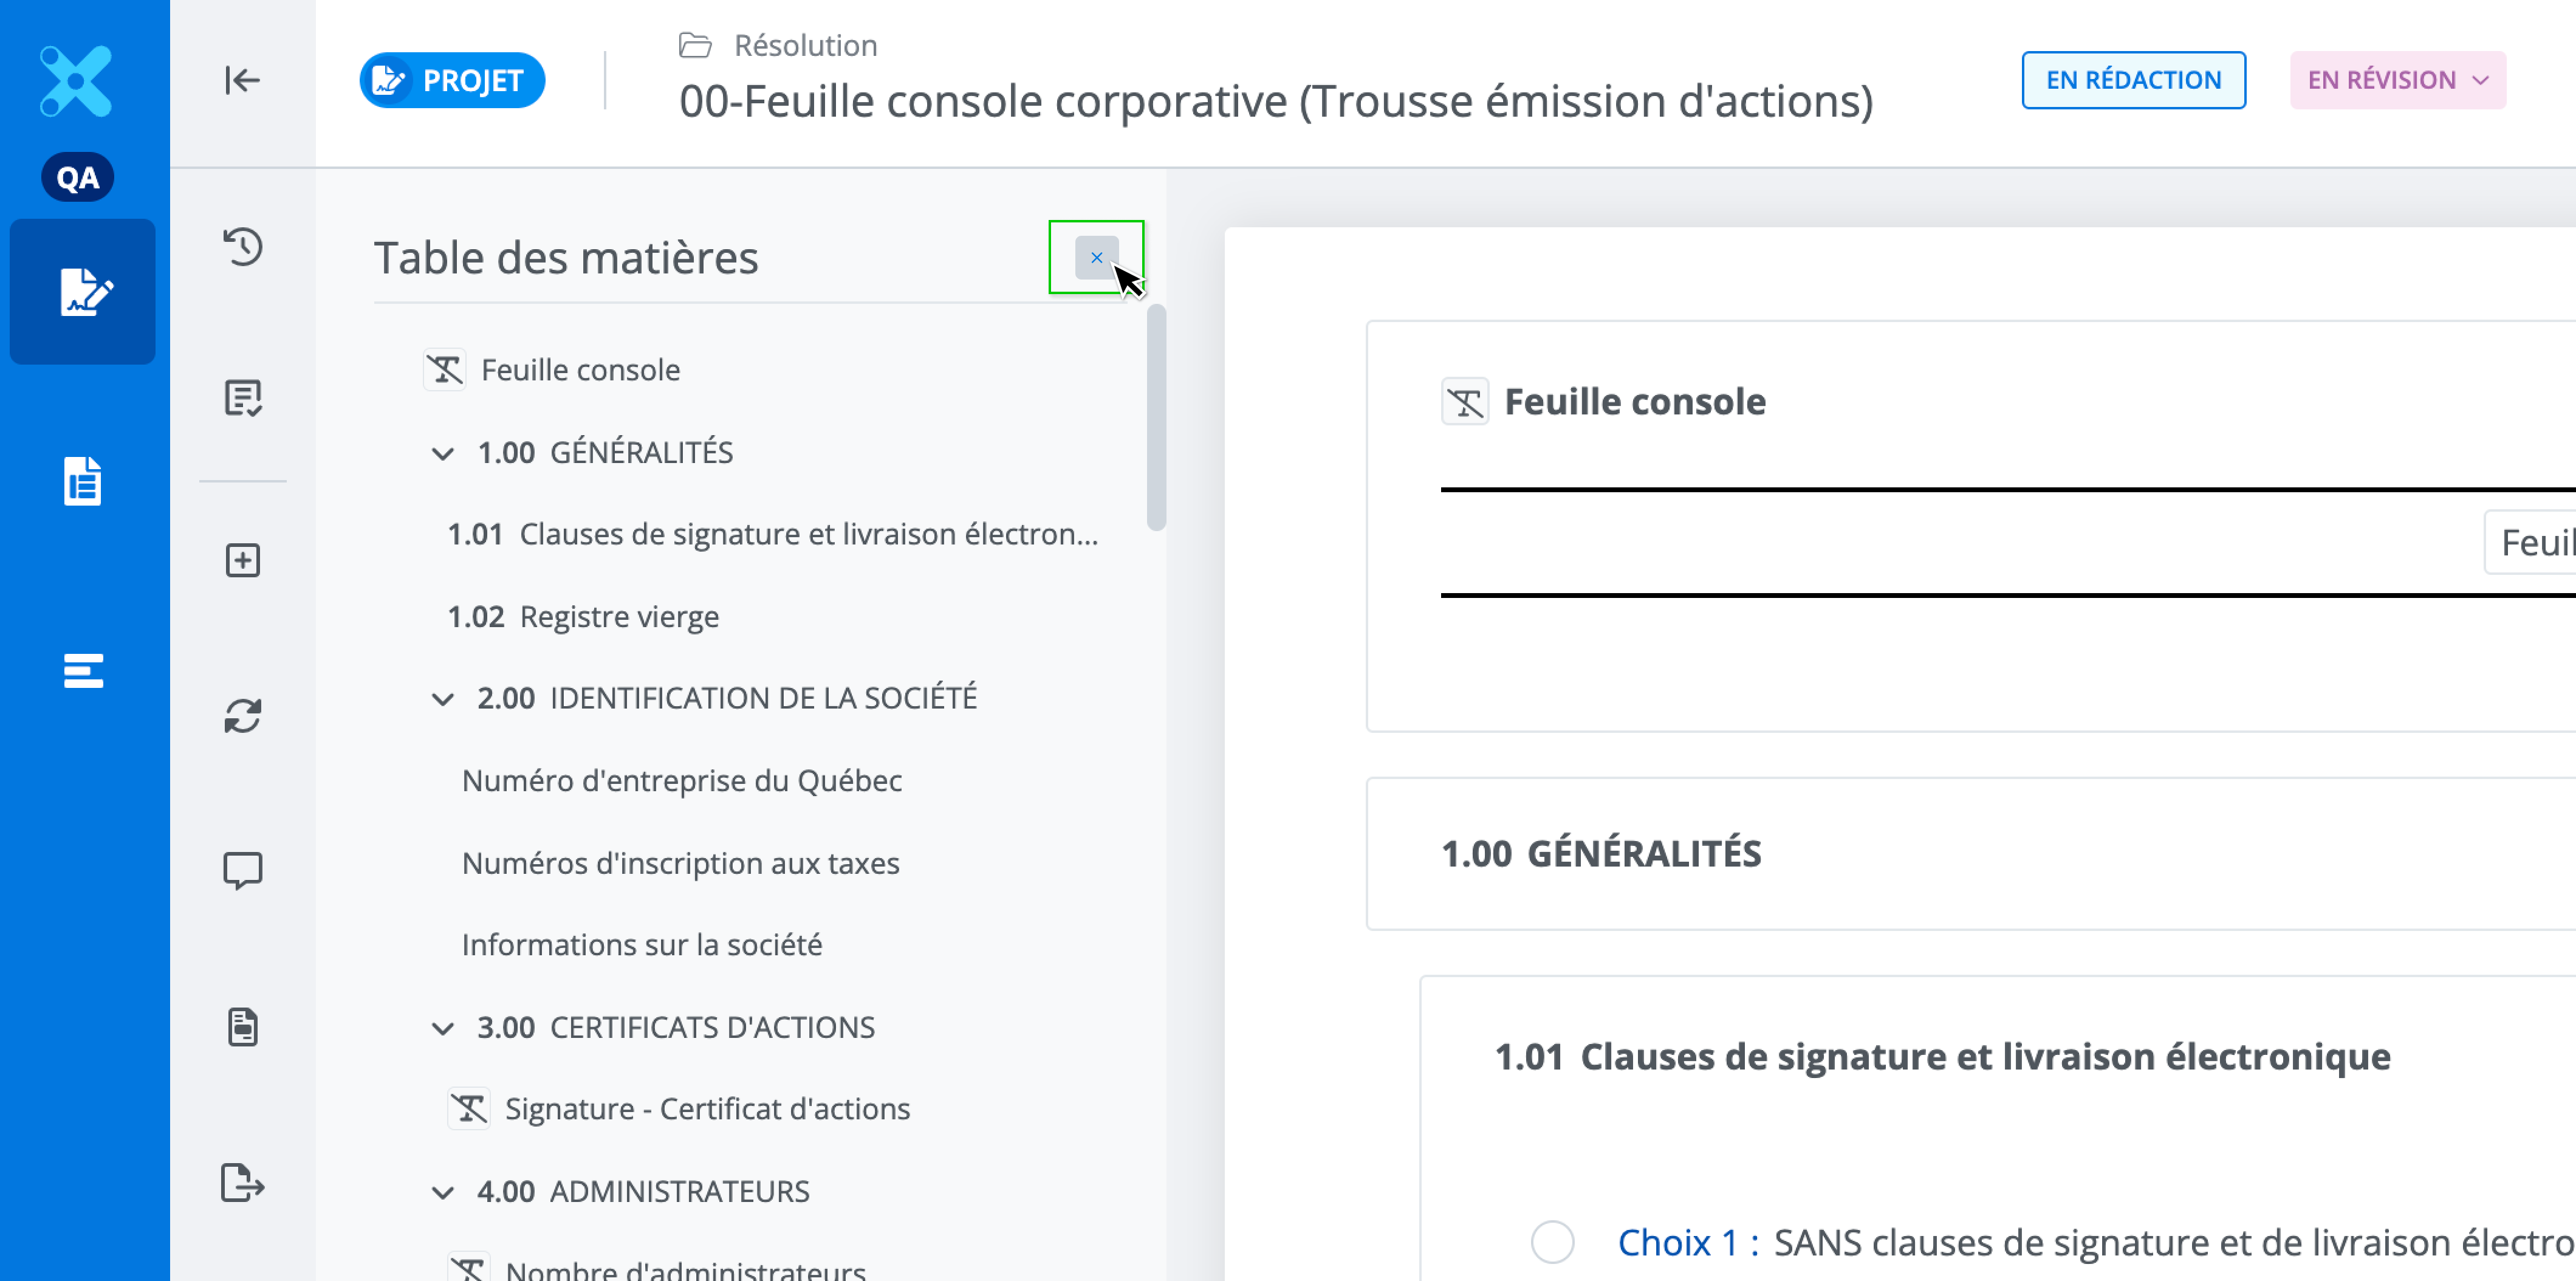Open the EN RÉVISION status dropdown
2576x1281 pixels.
click(2398, 80)
